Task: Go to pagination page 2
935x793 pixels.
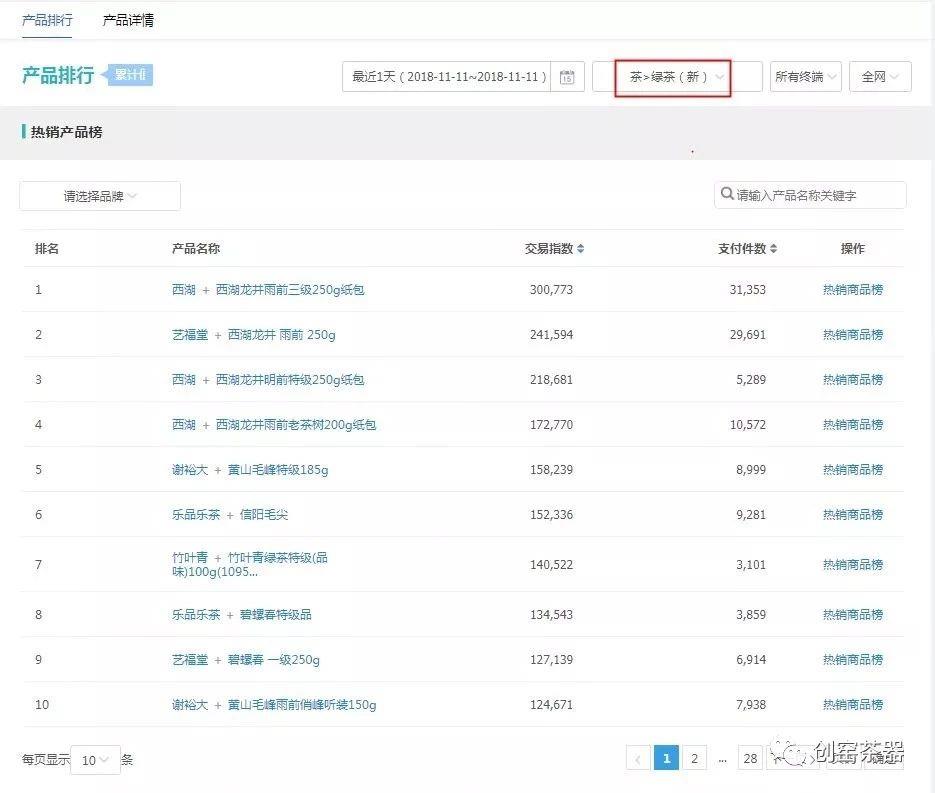Action: (694, 758)
